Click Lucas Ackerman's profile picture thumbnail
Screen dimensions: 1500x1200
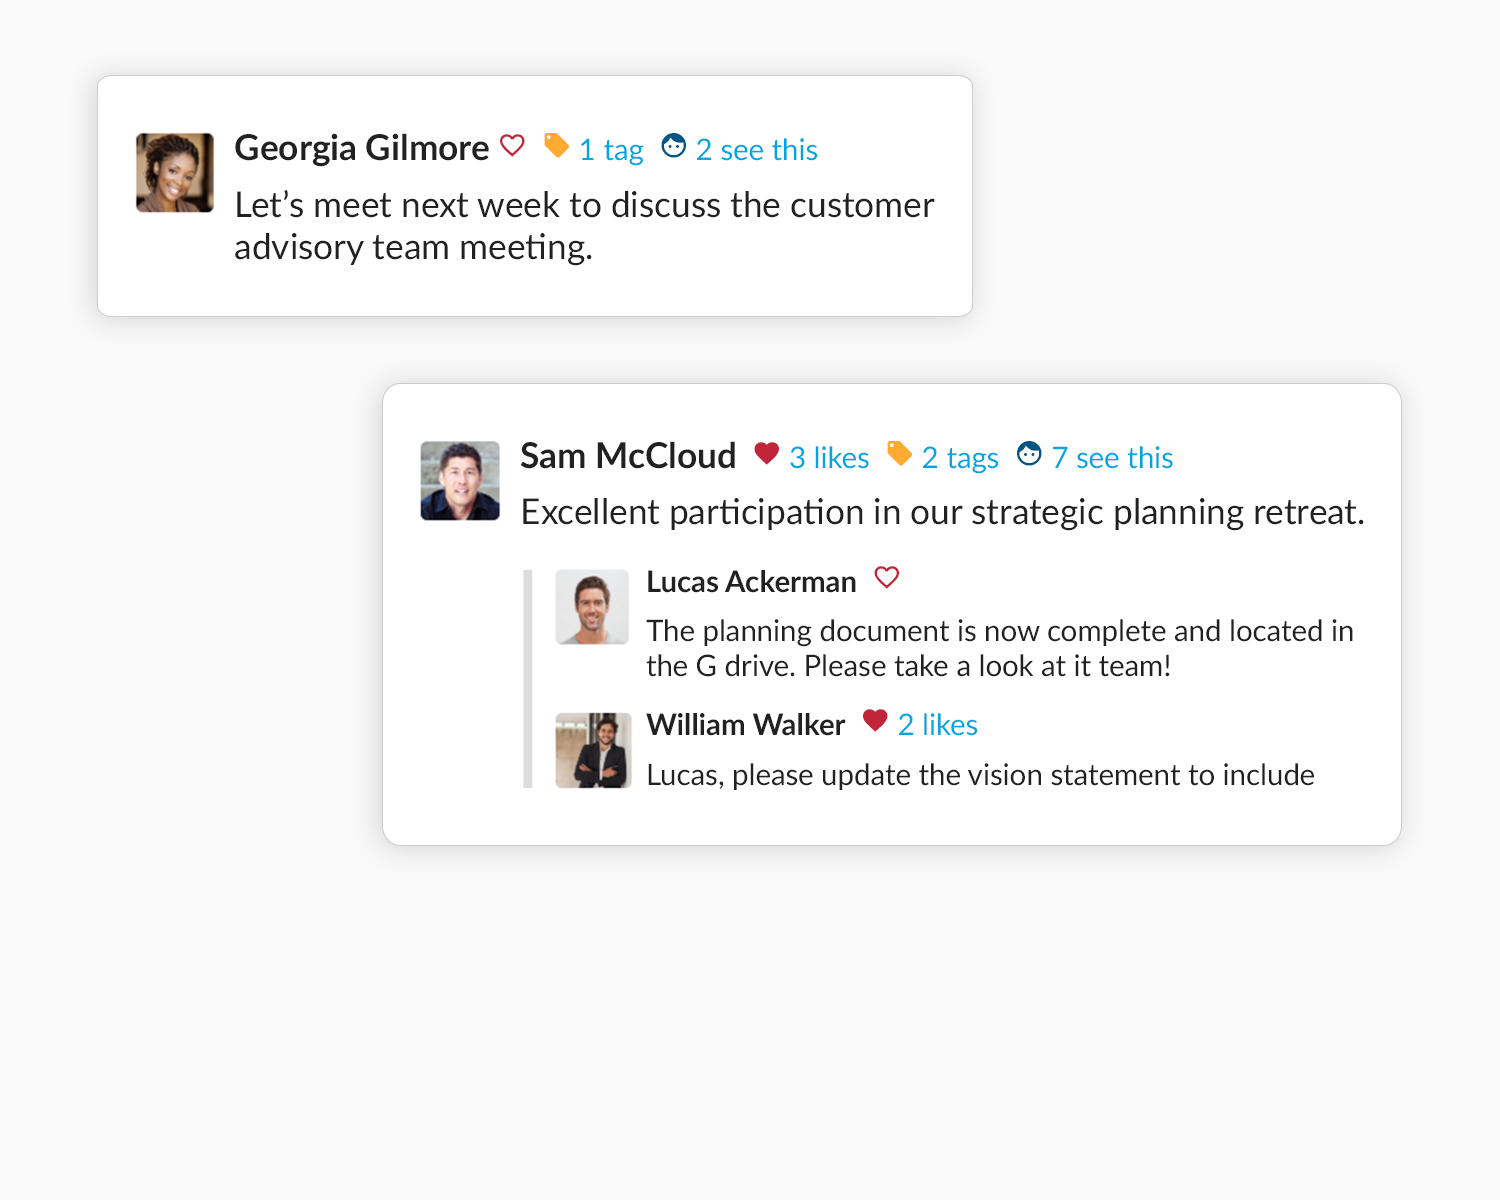592,606
